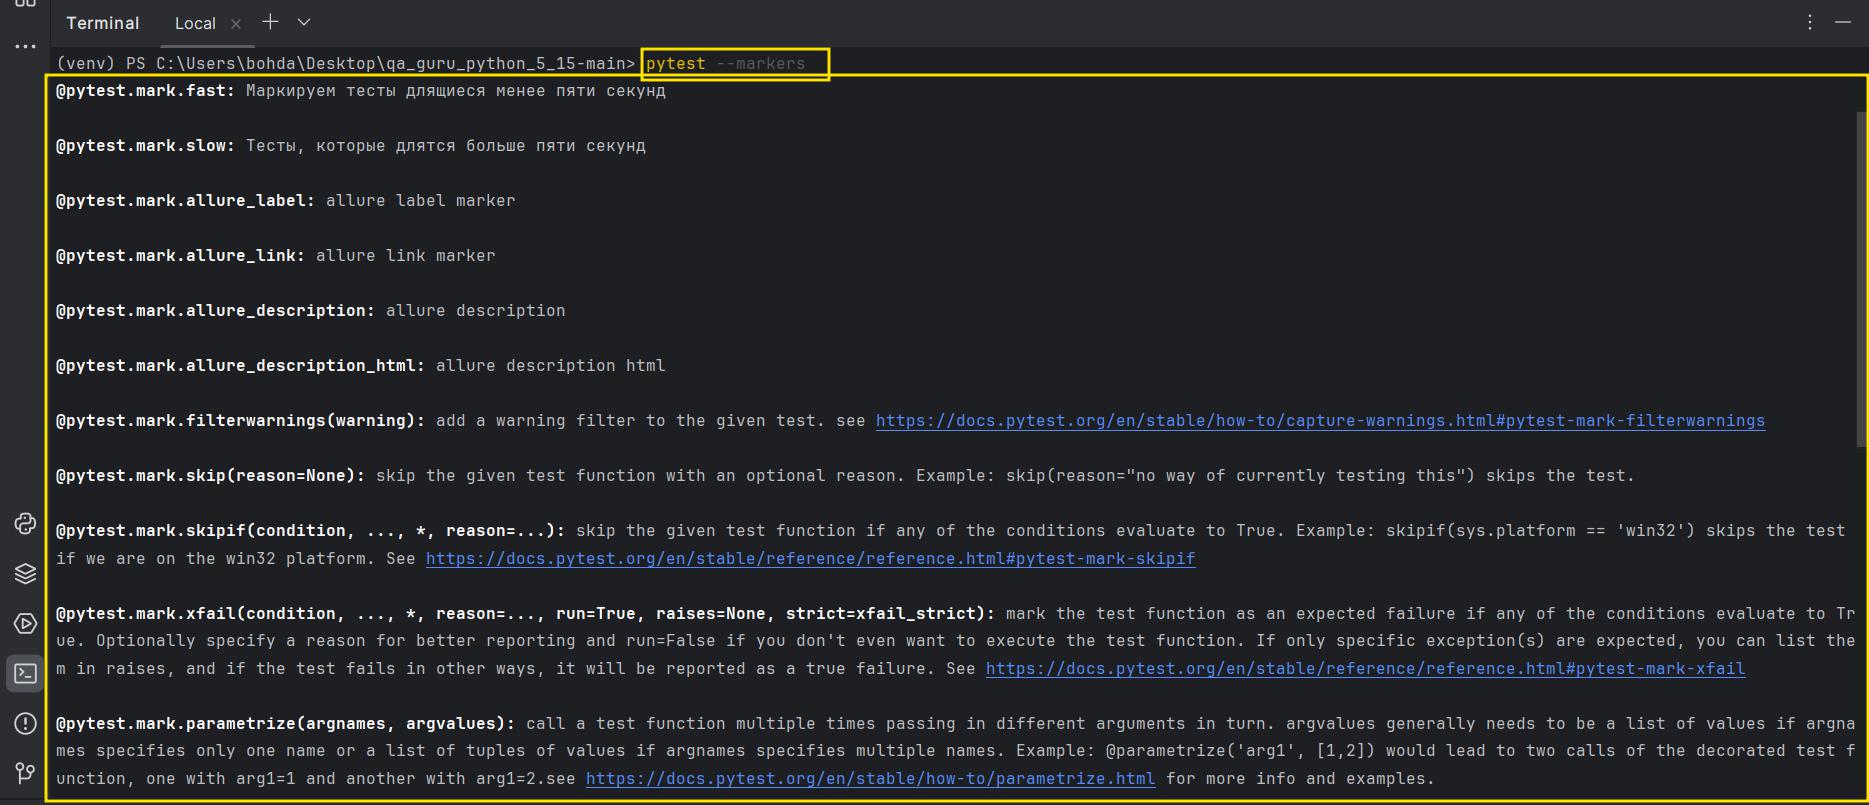
Task: Hide the Terminal tool window
Action: pyautogui.click(x=1843, y=22)
